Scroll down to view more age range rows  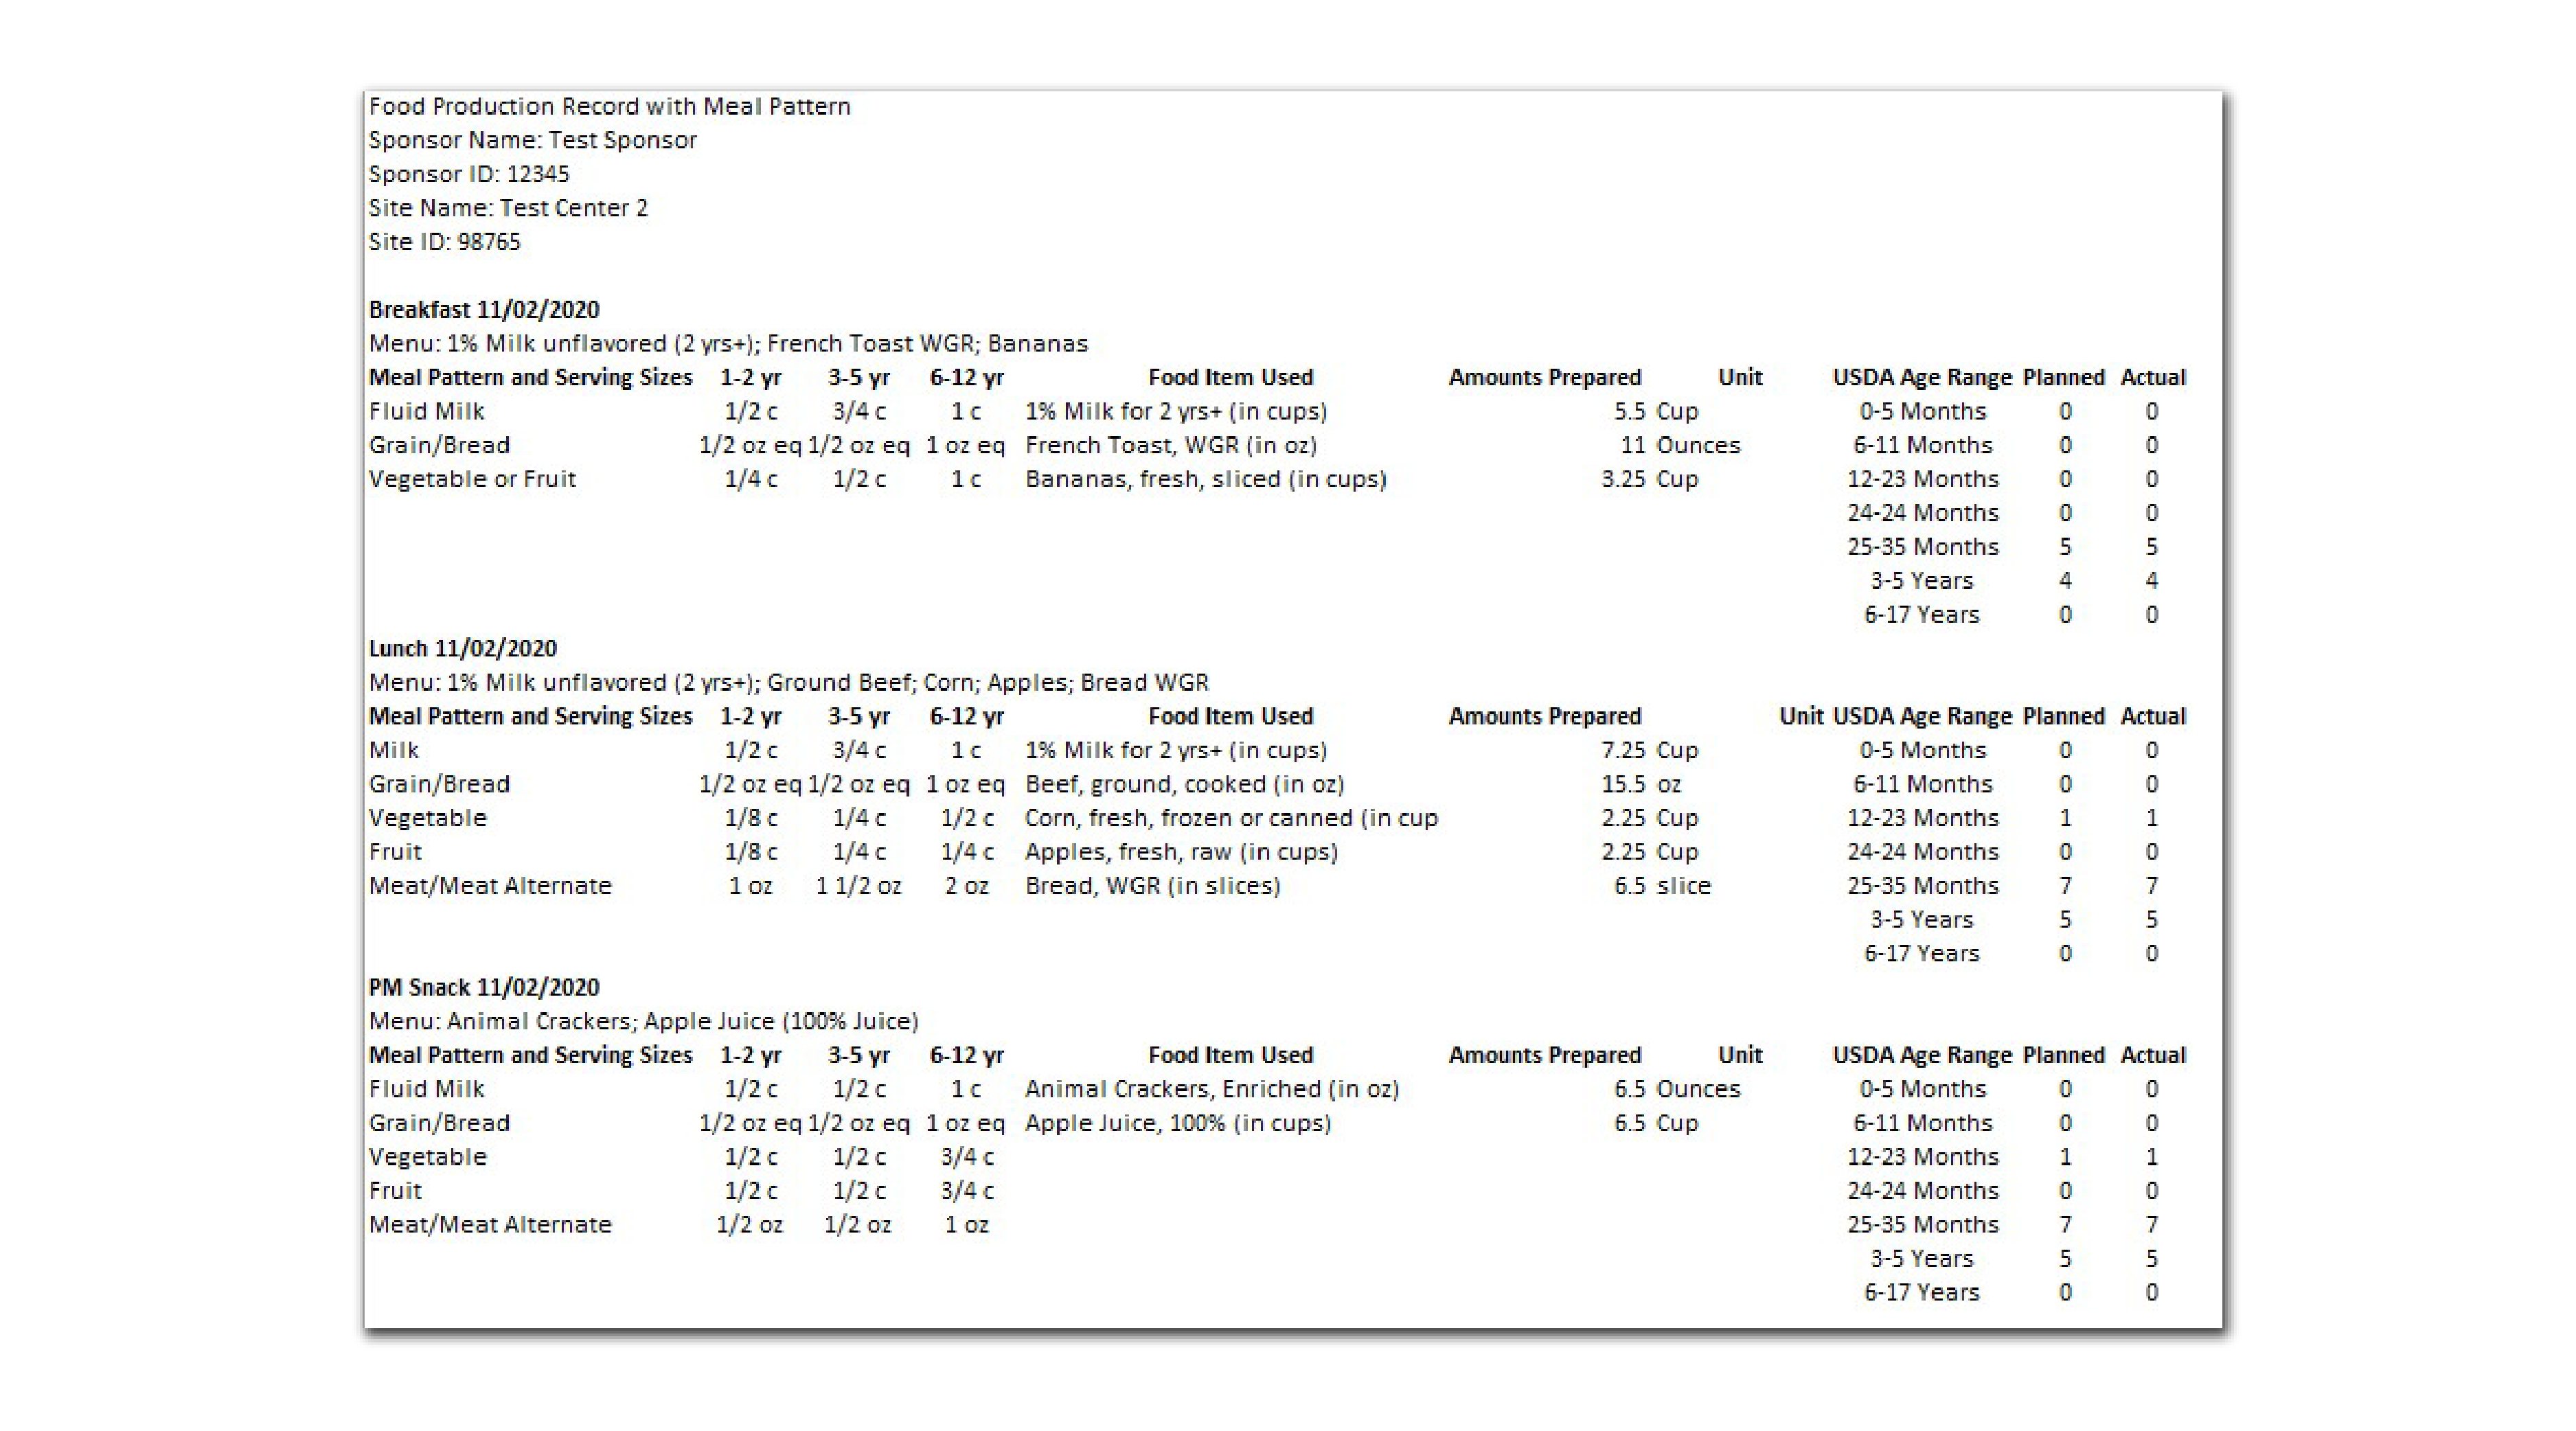point(1938,1304)
